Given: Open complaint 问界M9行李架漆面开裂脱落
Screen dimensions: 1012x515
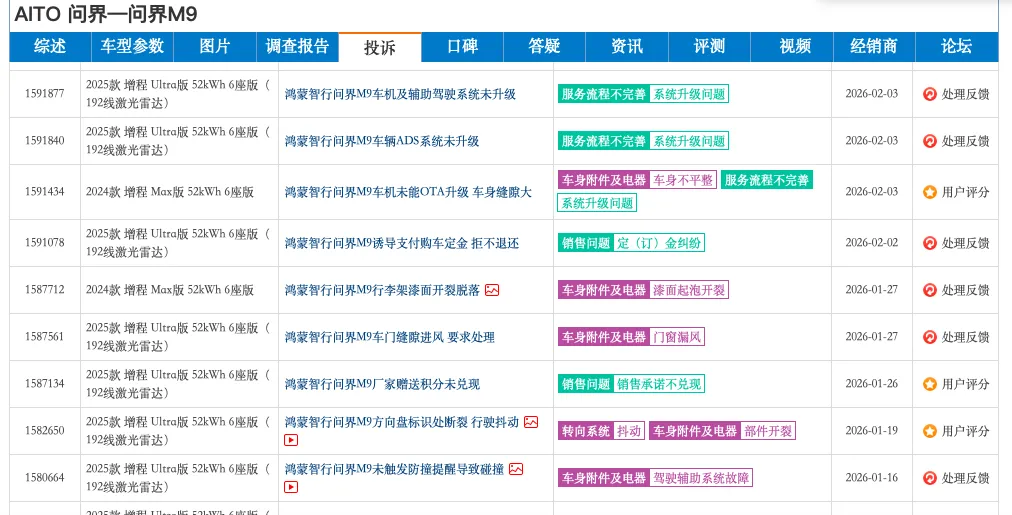Looking at the screenshot, I should tap(382, 290).
